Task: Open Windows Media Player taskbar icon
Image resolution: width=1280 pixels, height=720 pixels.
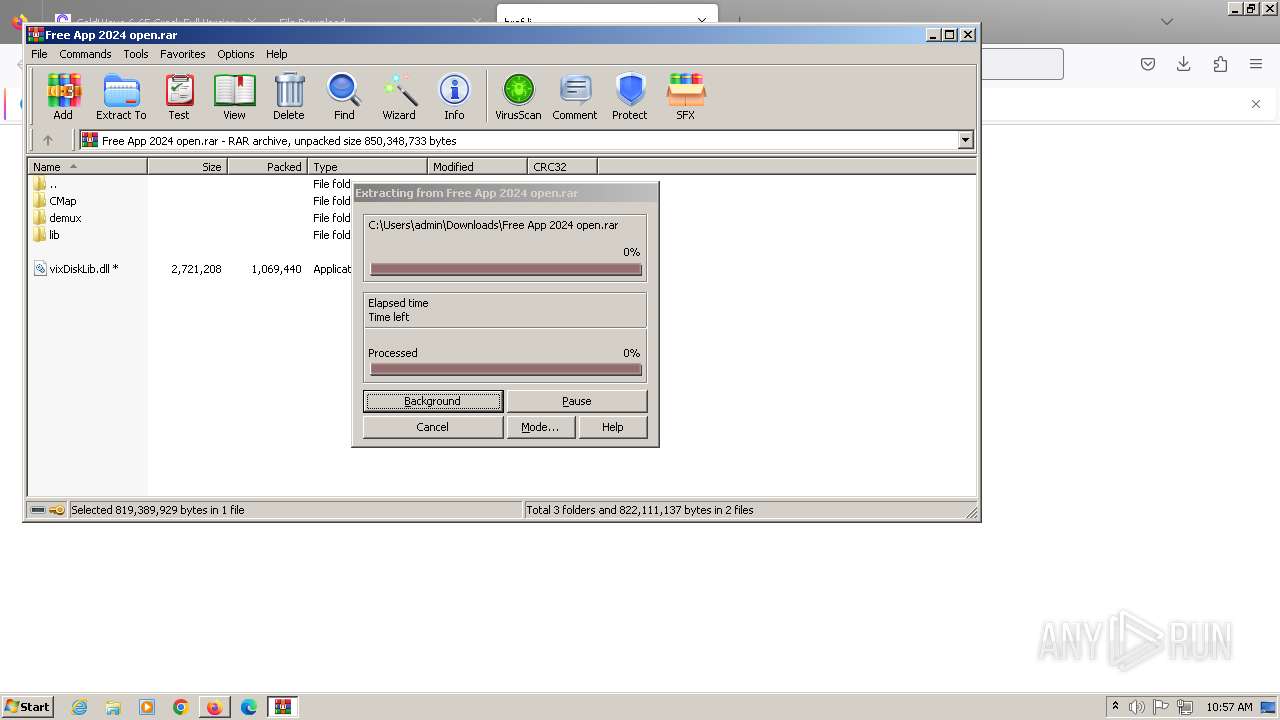Action: (x=147, y=707)
